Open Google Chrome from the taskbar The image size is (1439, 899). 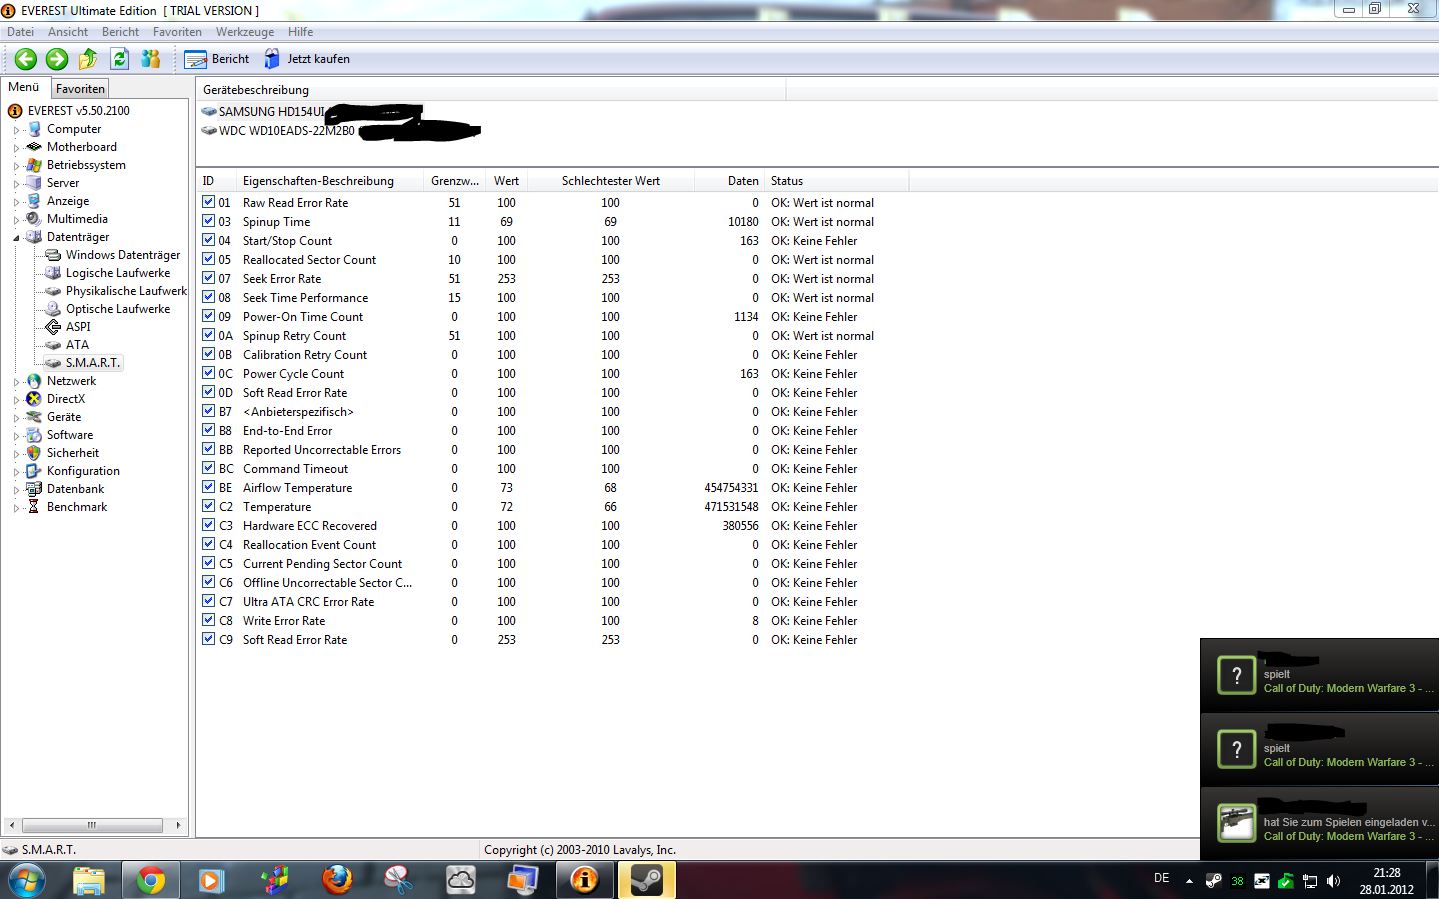pos(151,880)
